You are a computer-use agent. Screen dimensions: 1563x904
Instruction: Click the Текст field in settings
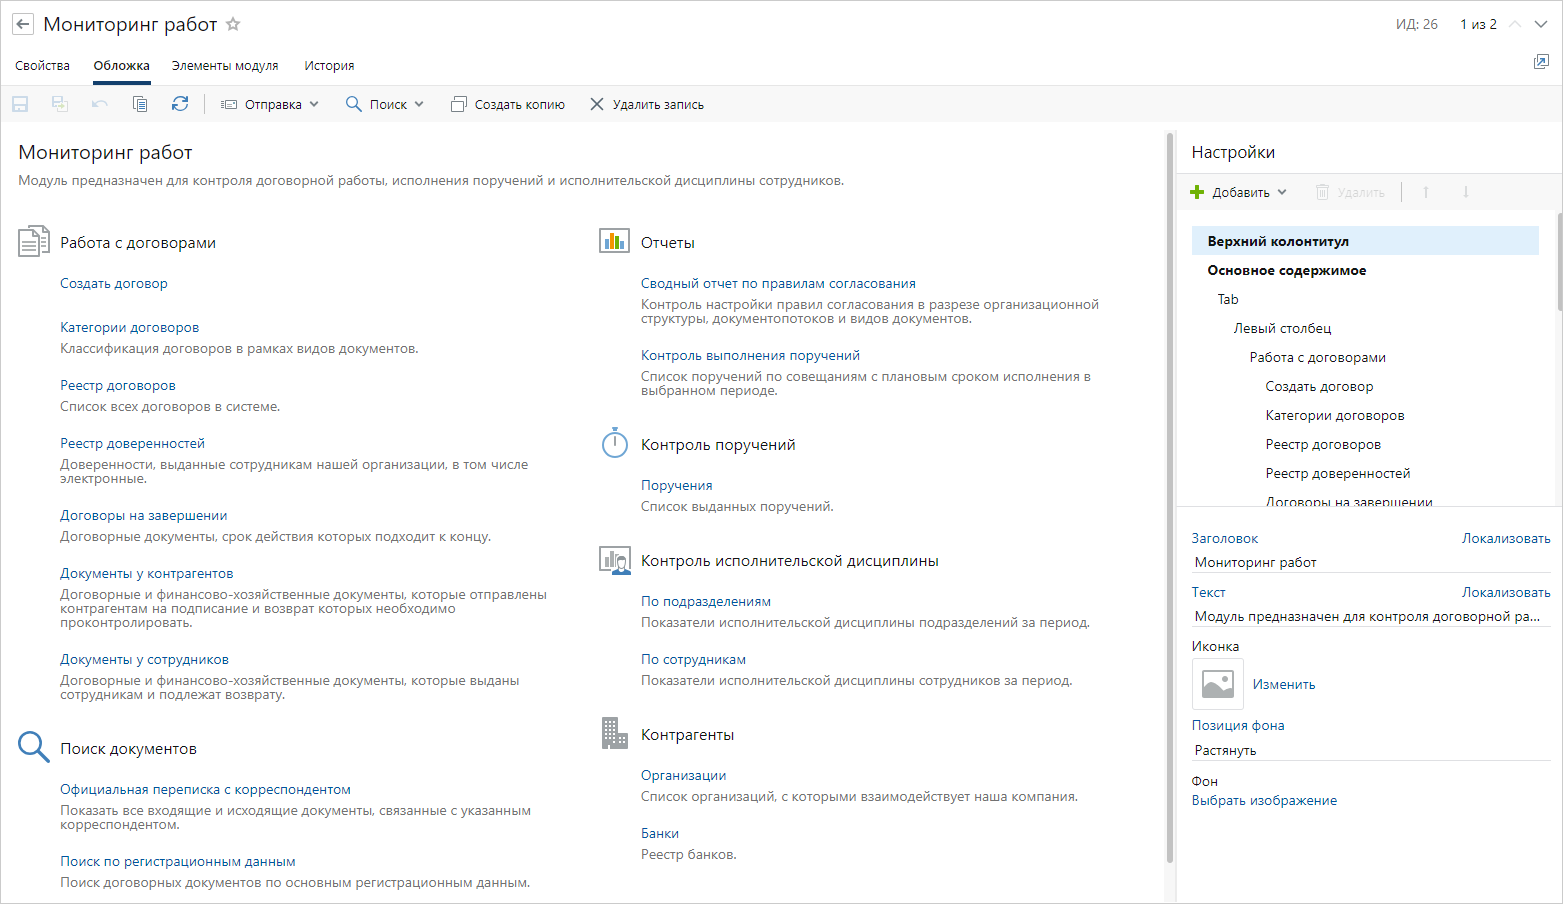[1371, 616]
